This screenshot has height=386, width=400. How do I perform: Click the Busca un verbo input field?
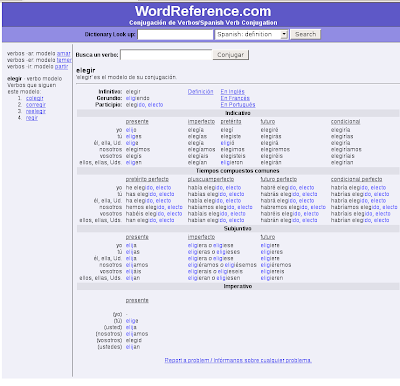point(166,55)
